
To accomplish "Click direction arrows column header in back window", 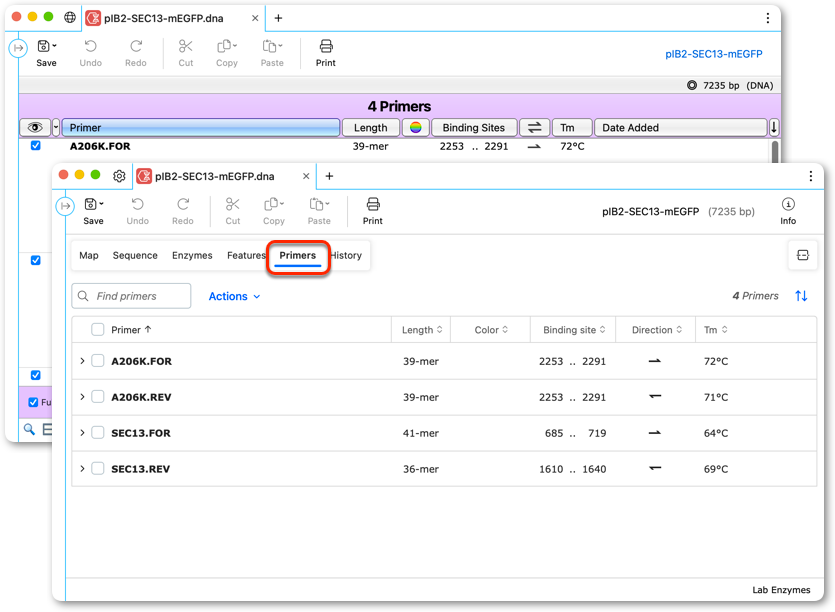I will click(x=534, y=127).
